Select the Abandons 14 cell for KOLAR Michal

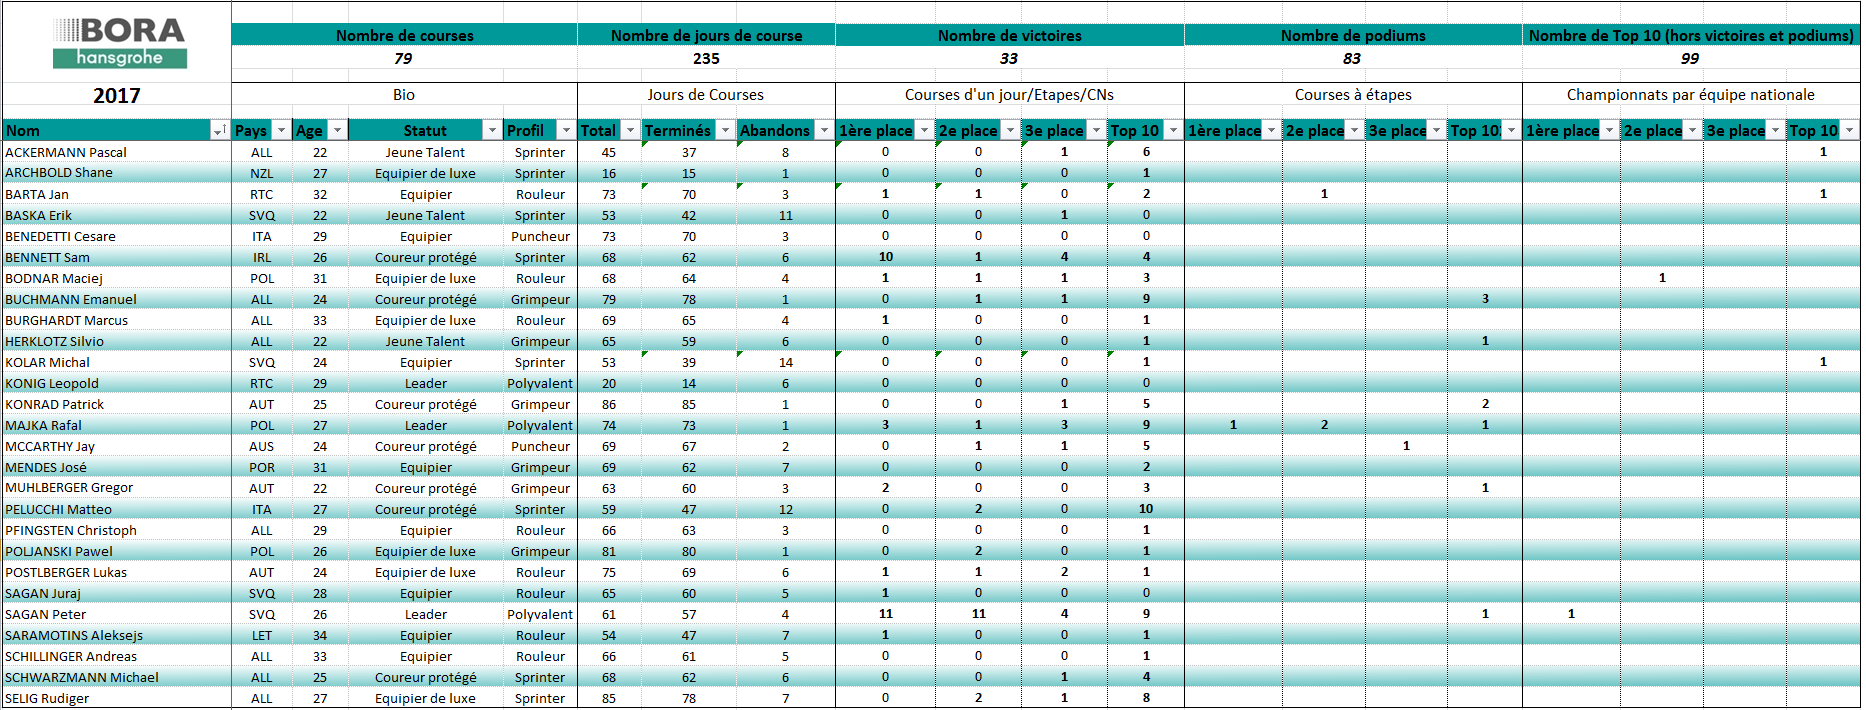pyautogui.click(x=786, y=362)
